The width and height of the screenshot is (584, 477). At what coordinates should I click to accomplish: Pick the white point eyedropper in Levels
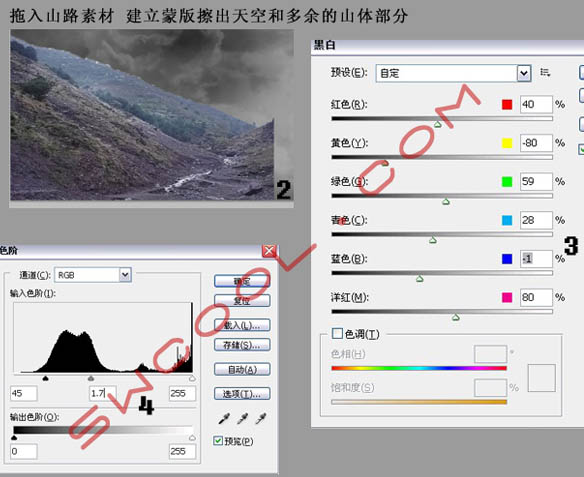(x=261, y=419)
